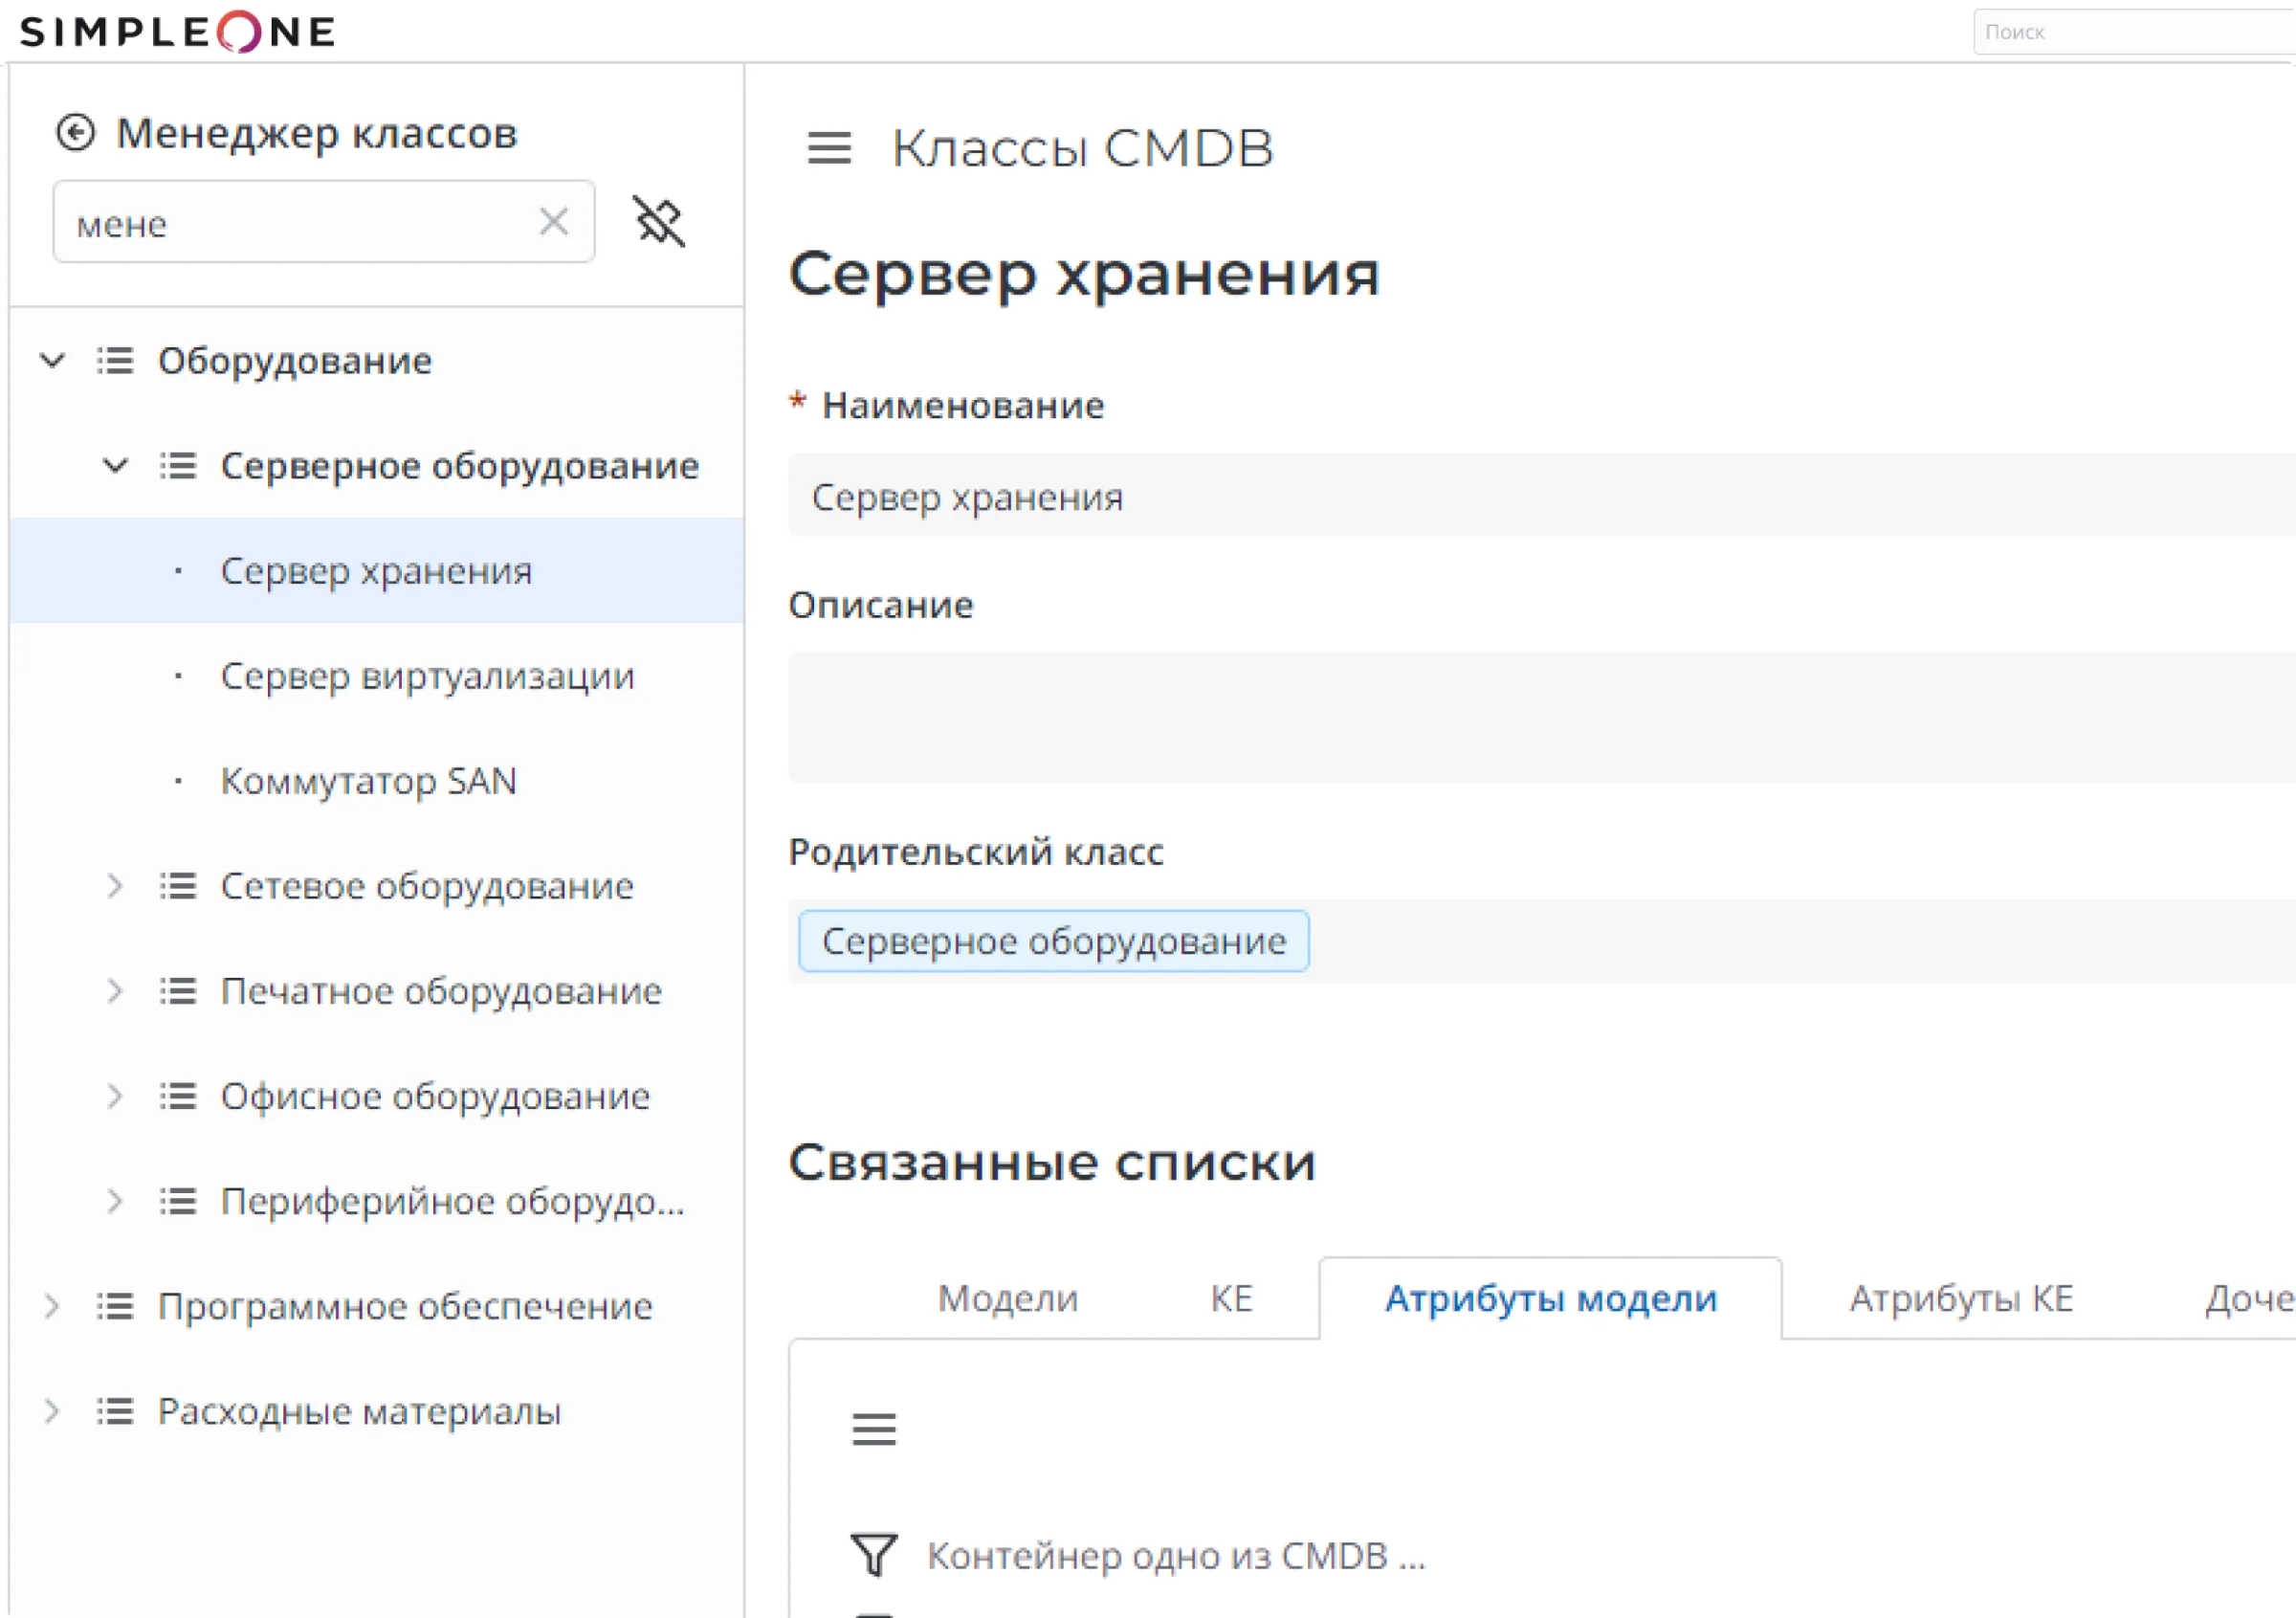Open the Серверное оборудование tree item

click(460, 466)
